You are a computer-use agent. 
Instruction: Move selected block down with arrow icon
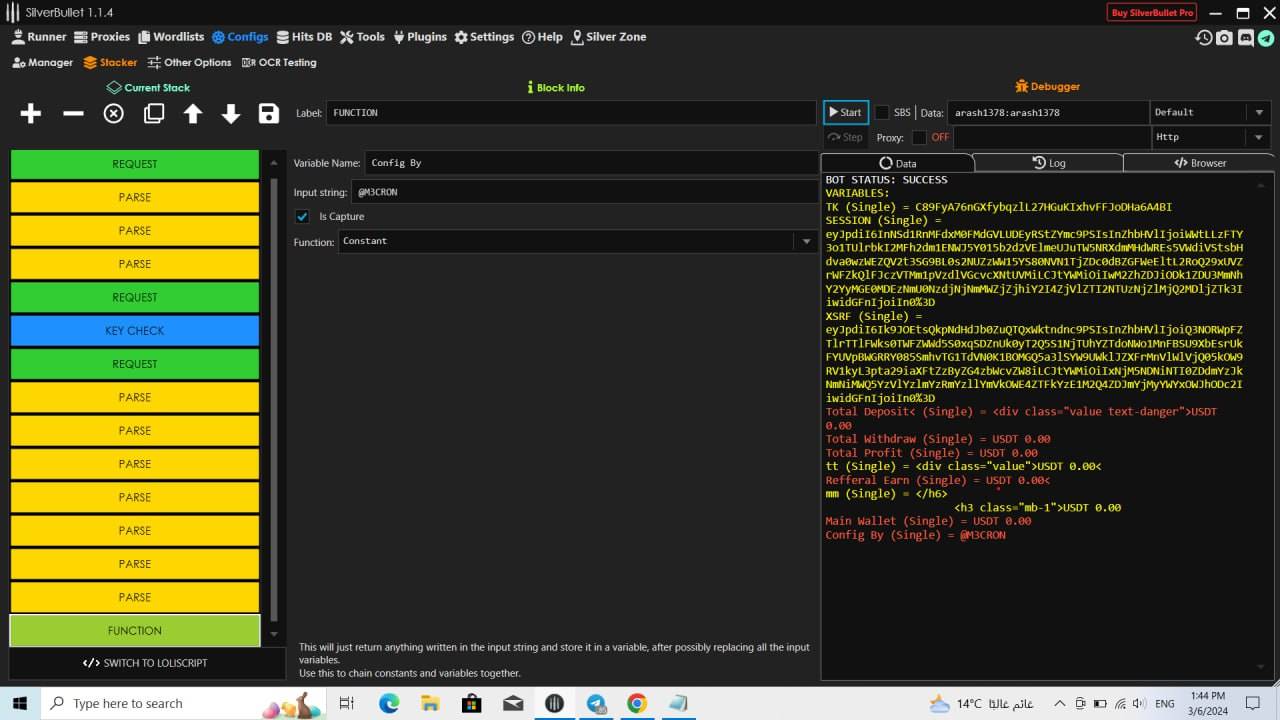click(x=231, y=114)
